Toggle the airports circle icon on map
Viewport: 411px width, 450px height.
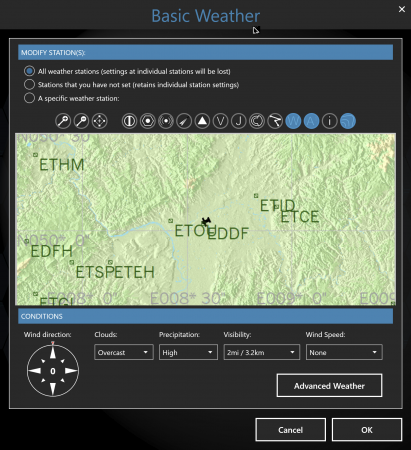129,121
